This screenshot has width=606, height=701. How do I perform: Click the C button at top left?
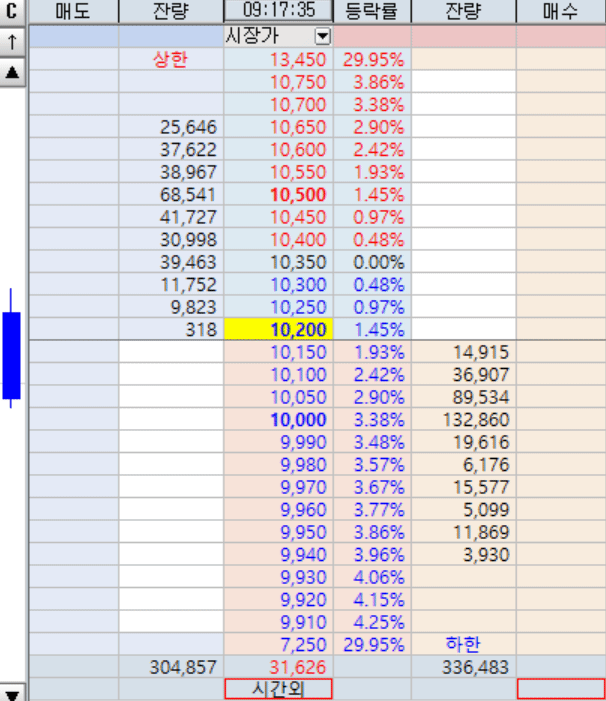point(12,11)
